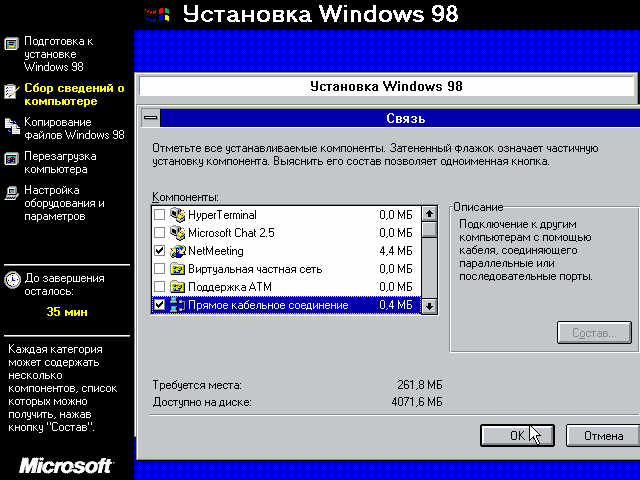The height and width of the screenshot is (480, 640).
Task: Click the Перезагрузка компьютера step text
Action: tap(60, 162)
